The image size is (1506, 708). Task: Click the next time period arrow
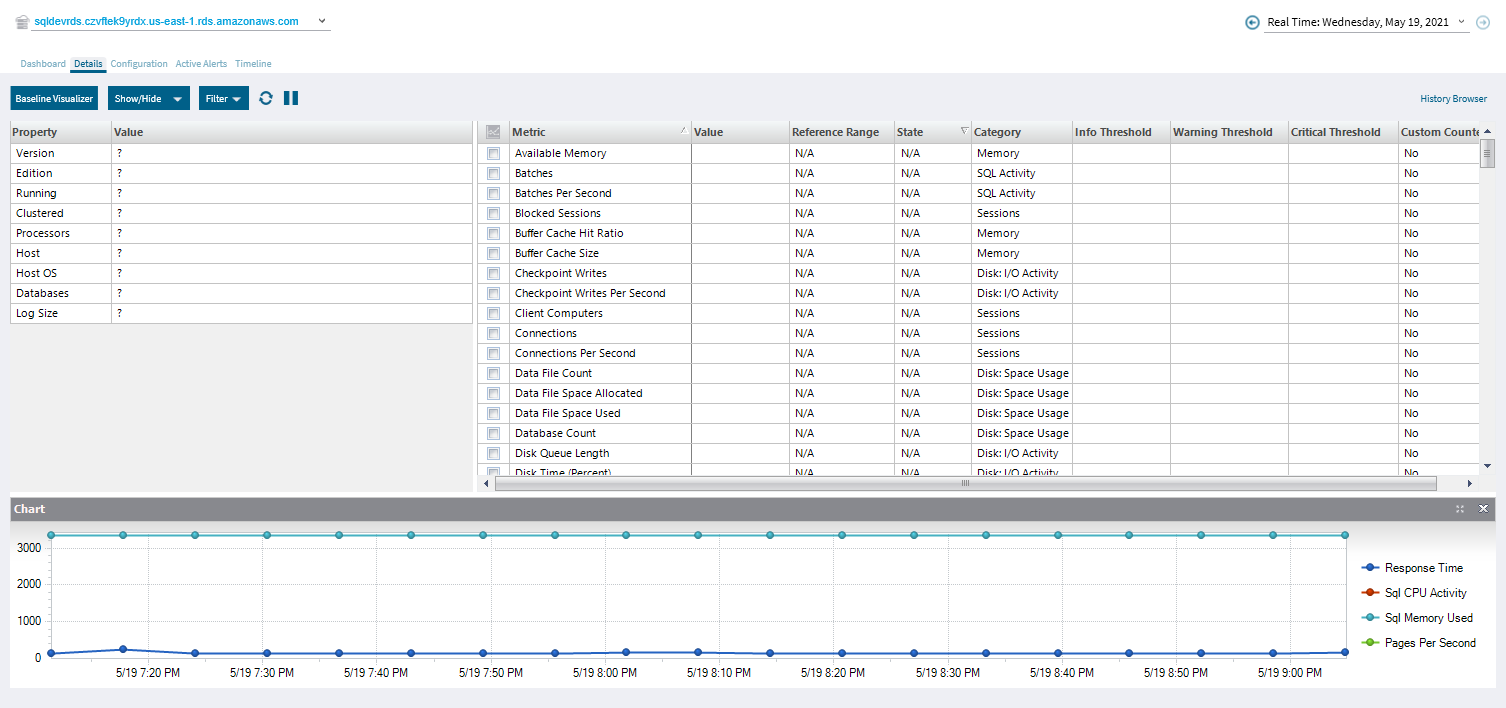tap(1483, 22)
